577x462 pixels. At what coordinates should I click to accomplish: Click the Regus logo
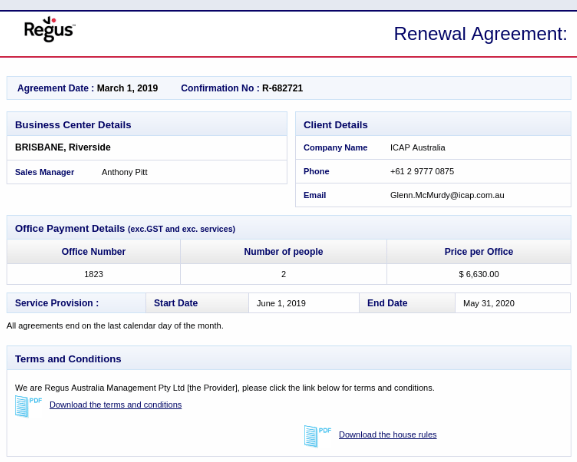50,29
